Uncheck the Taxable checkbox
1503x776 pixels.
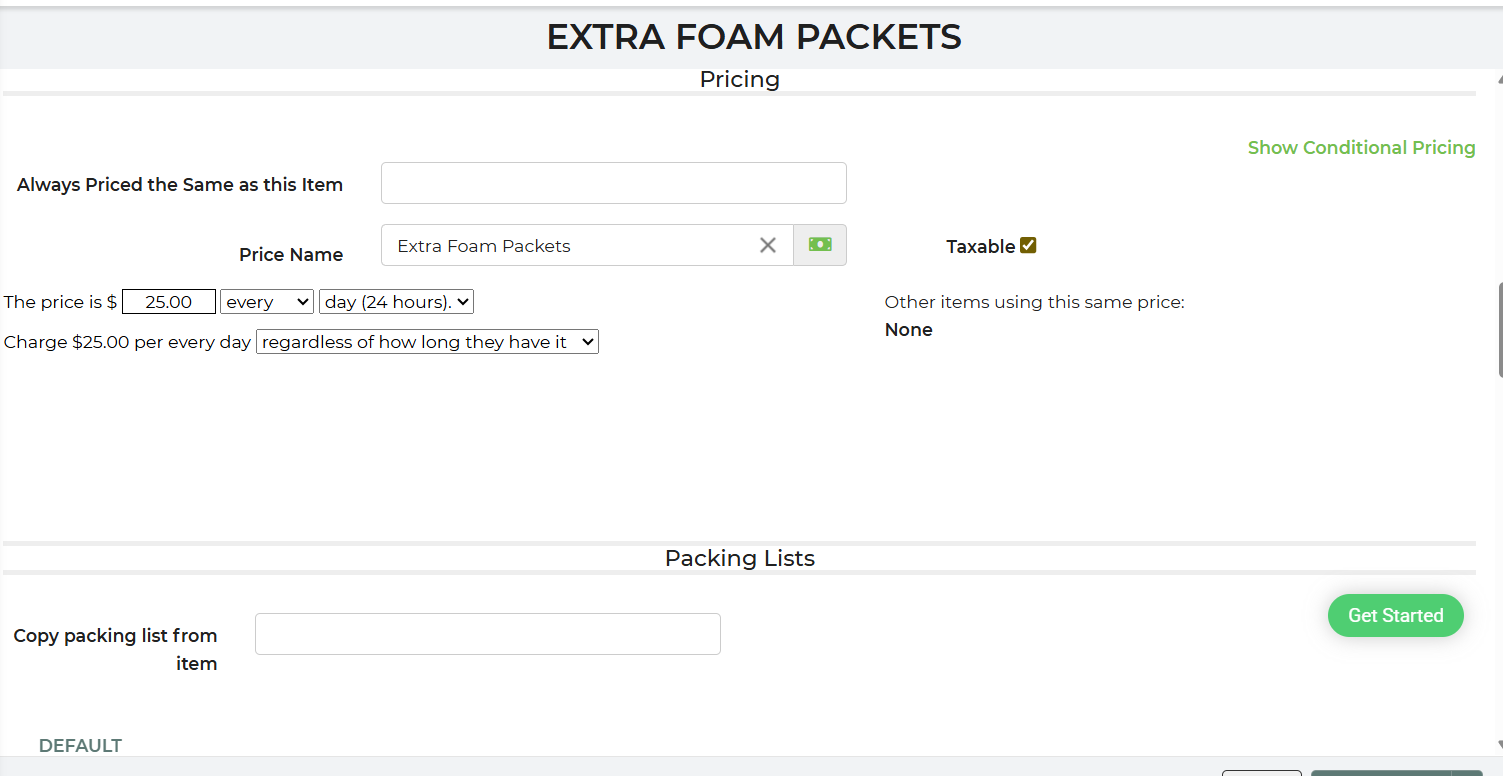tap(1028, 246)
